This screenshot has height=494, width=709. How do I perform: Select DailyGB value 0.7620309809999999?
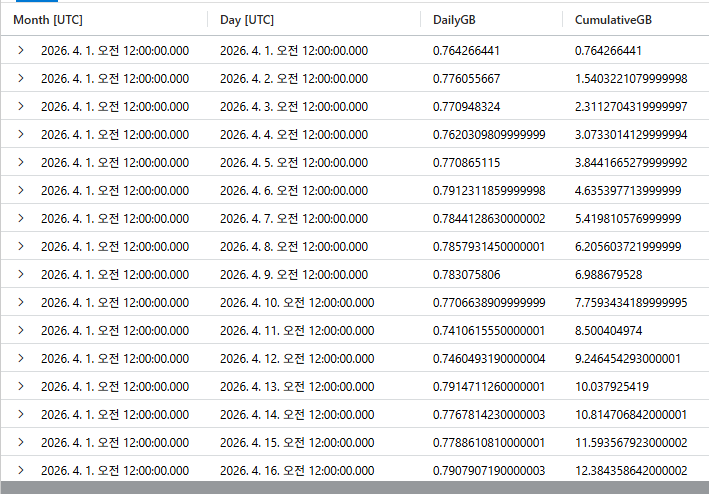[489, 135]
